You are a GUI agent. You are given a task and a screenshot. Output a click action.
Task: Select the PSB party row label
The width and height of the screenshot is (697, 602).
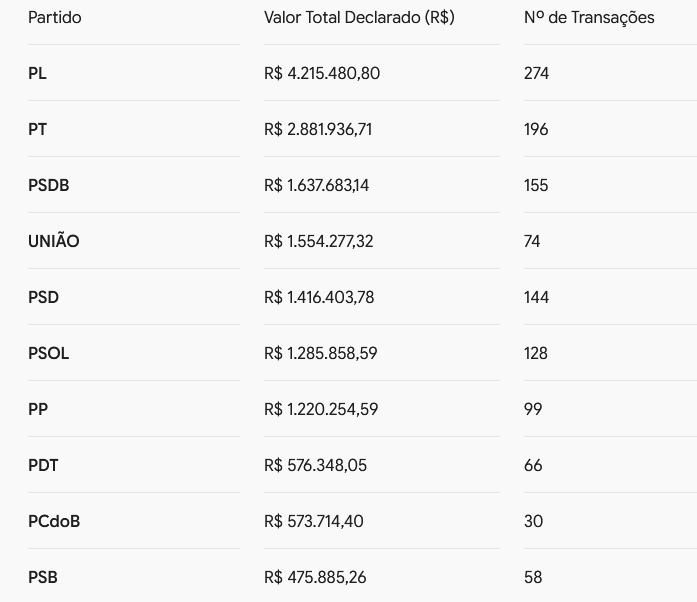tap(43, 578)
